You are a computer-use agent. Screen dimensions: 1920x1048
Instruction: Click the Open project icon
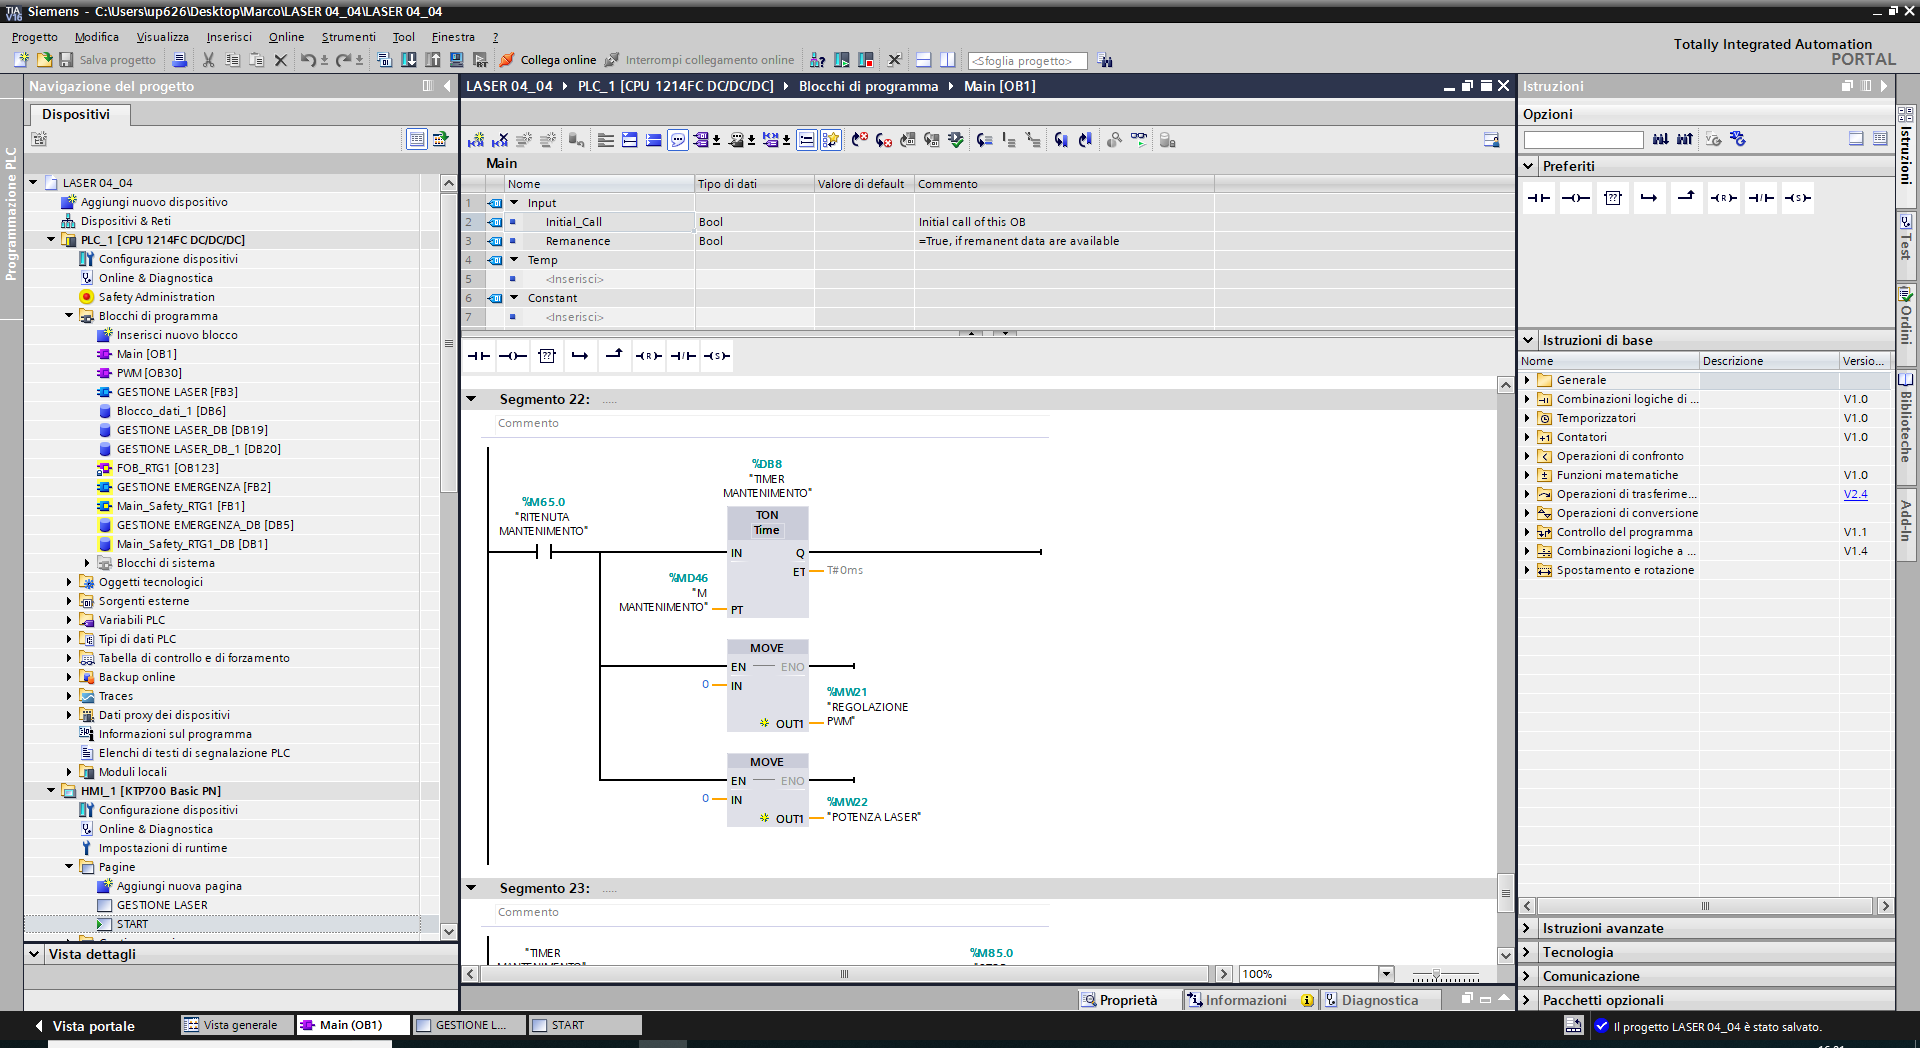[x=44, y=60]
